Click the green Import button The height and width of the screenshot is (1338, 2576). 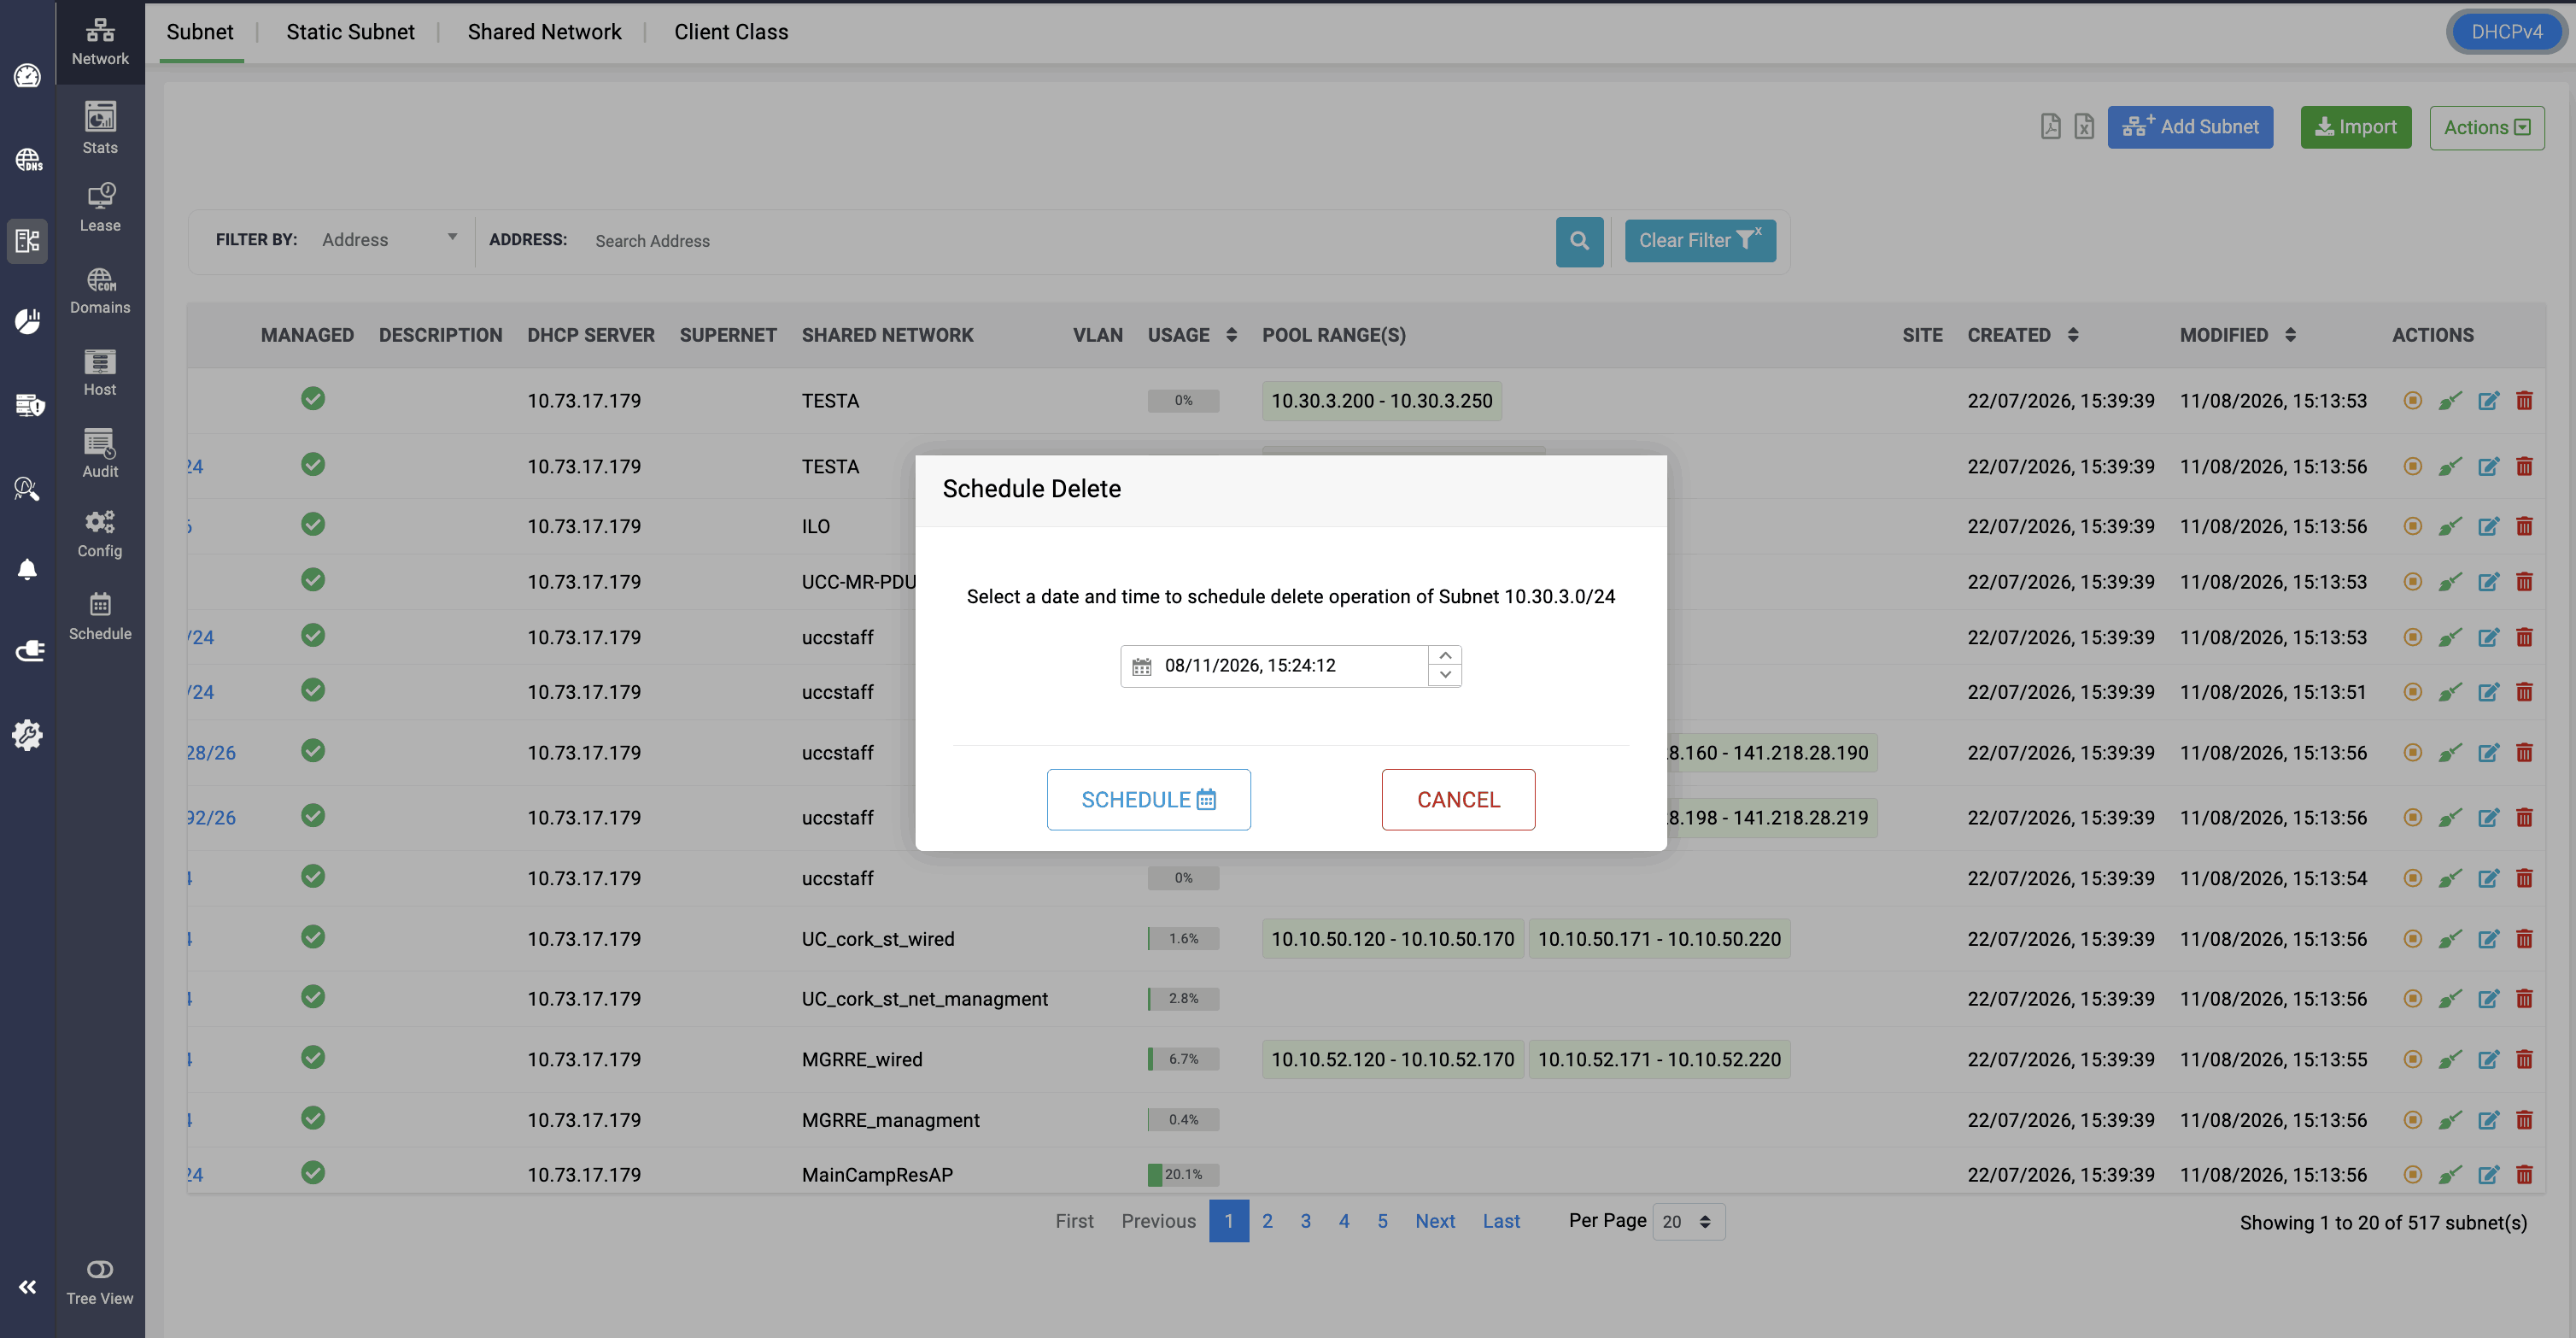[x=2356, y=127]
